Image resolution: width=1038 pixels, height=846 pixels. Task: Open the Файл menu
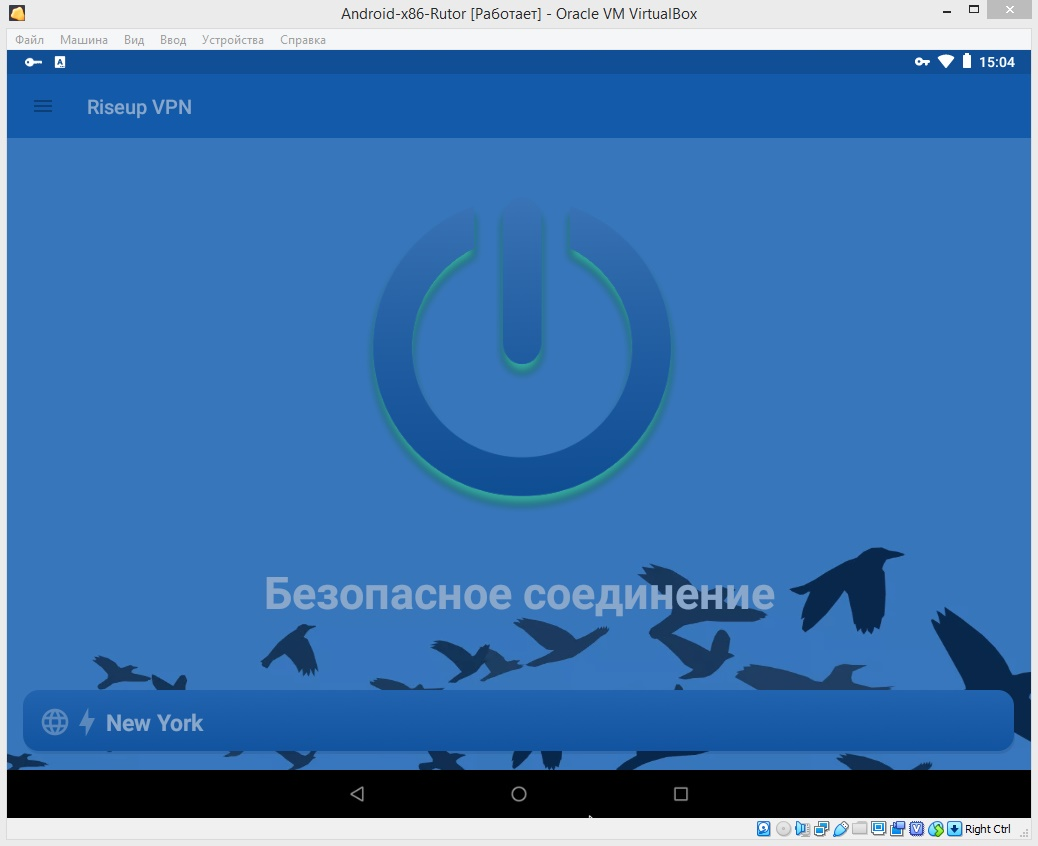click(x=29, y=40)
